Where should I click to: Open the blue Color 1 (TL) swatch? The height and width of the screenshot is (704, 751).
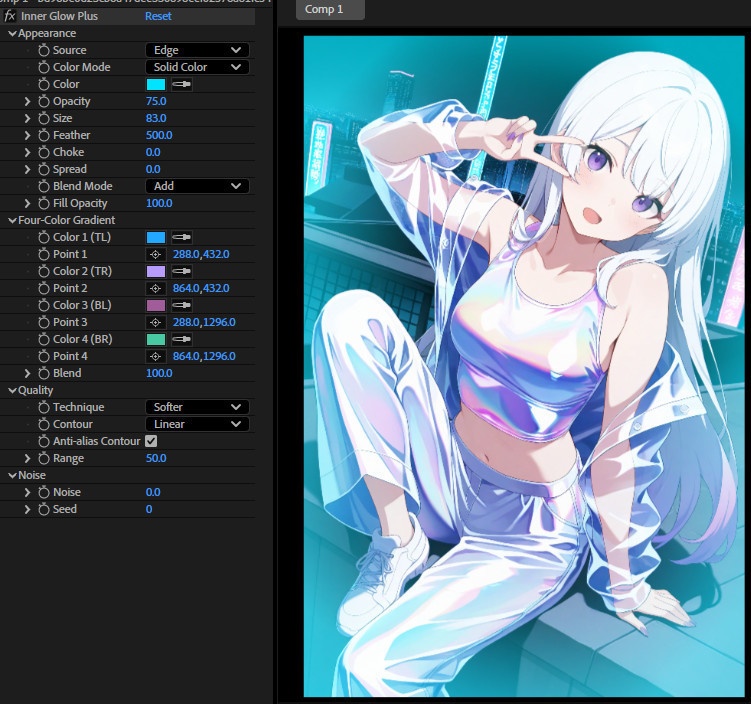click(x=156, y=237)
